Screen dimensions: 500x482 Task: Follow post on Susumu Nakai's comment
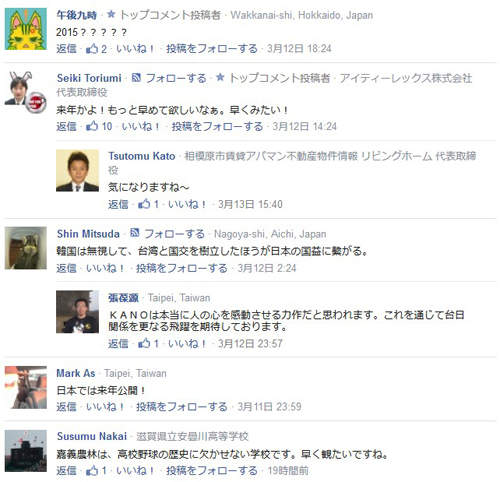tap(212, 470)
